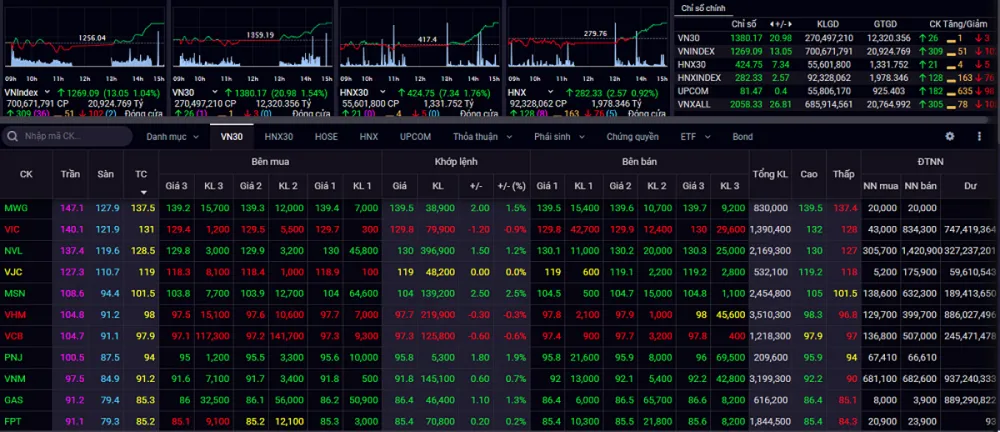Click the VNINDEX row in index table
This screenshot has width=1000, height=432.
pyautogui.click(x=698, y=50)
